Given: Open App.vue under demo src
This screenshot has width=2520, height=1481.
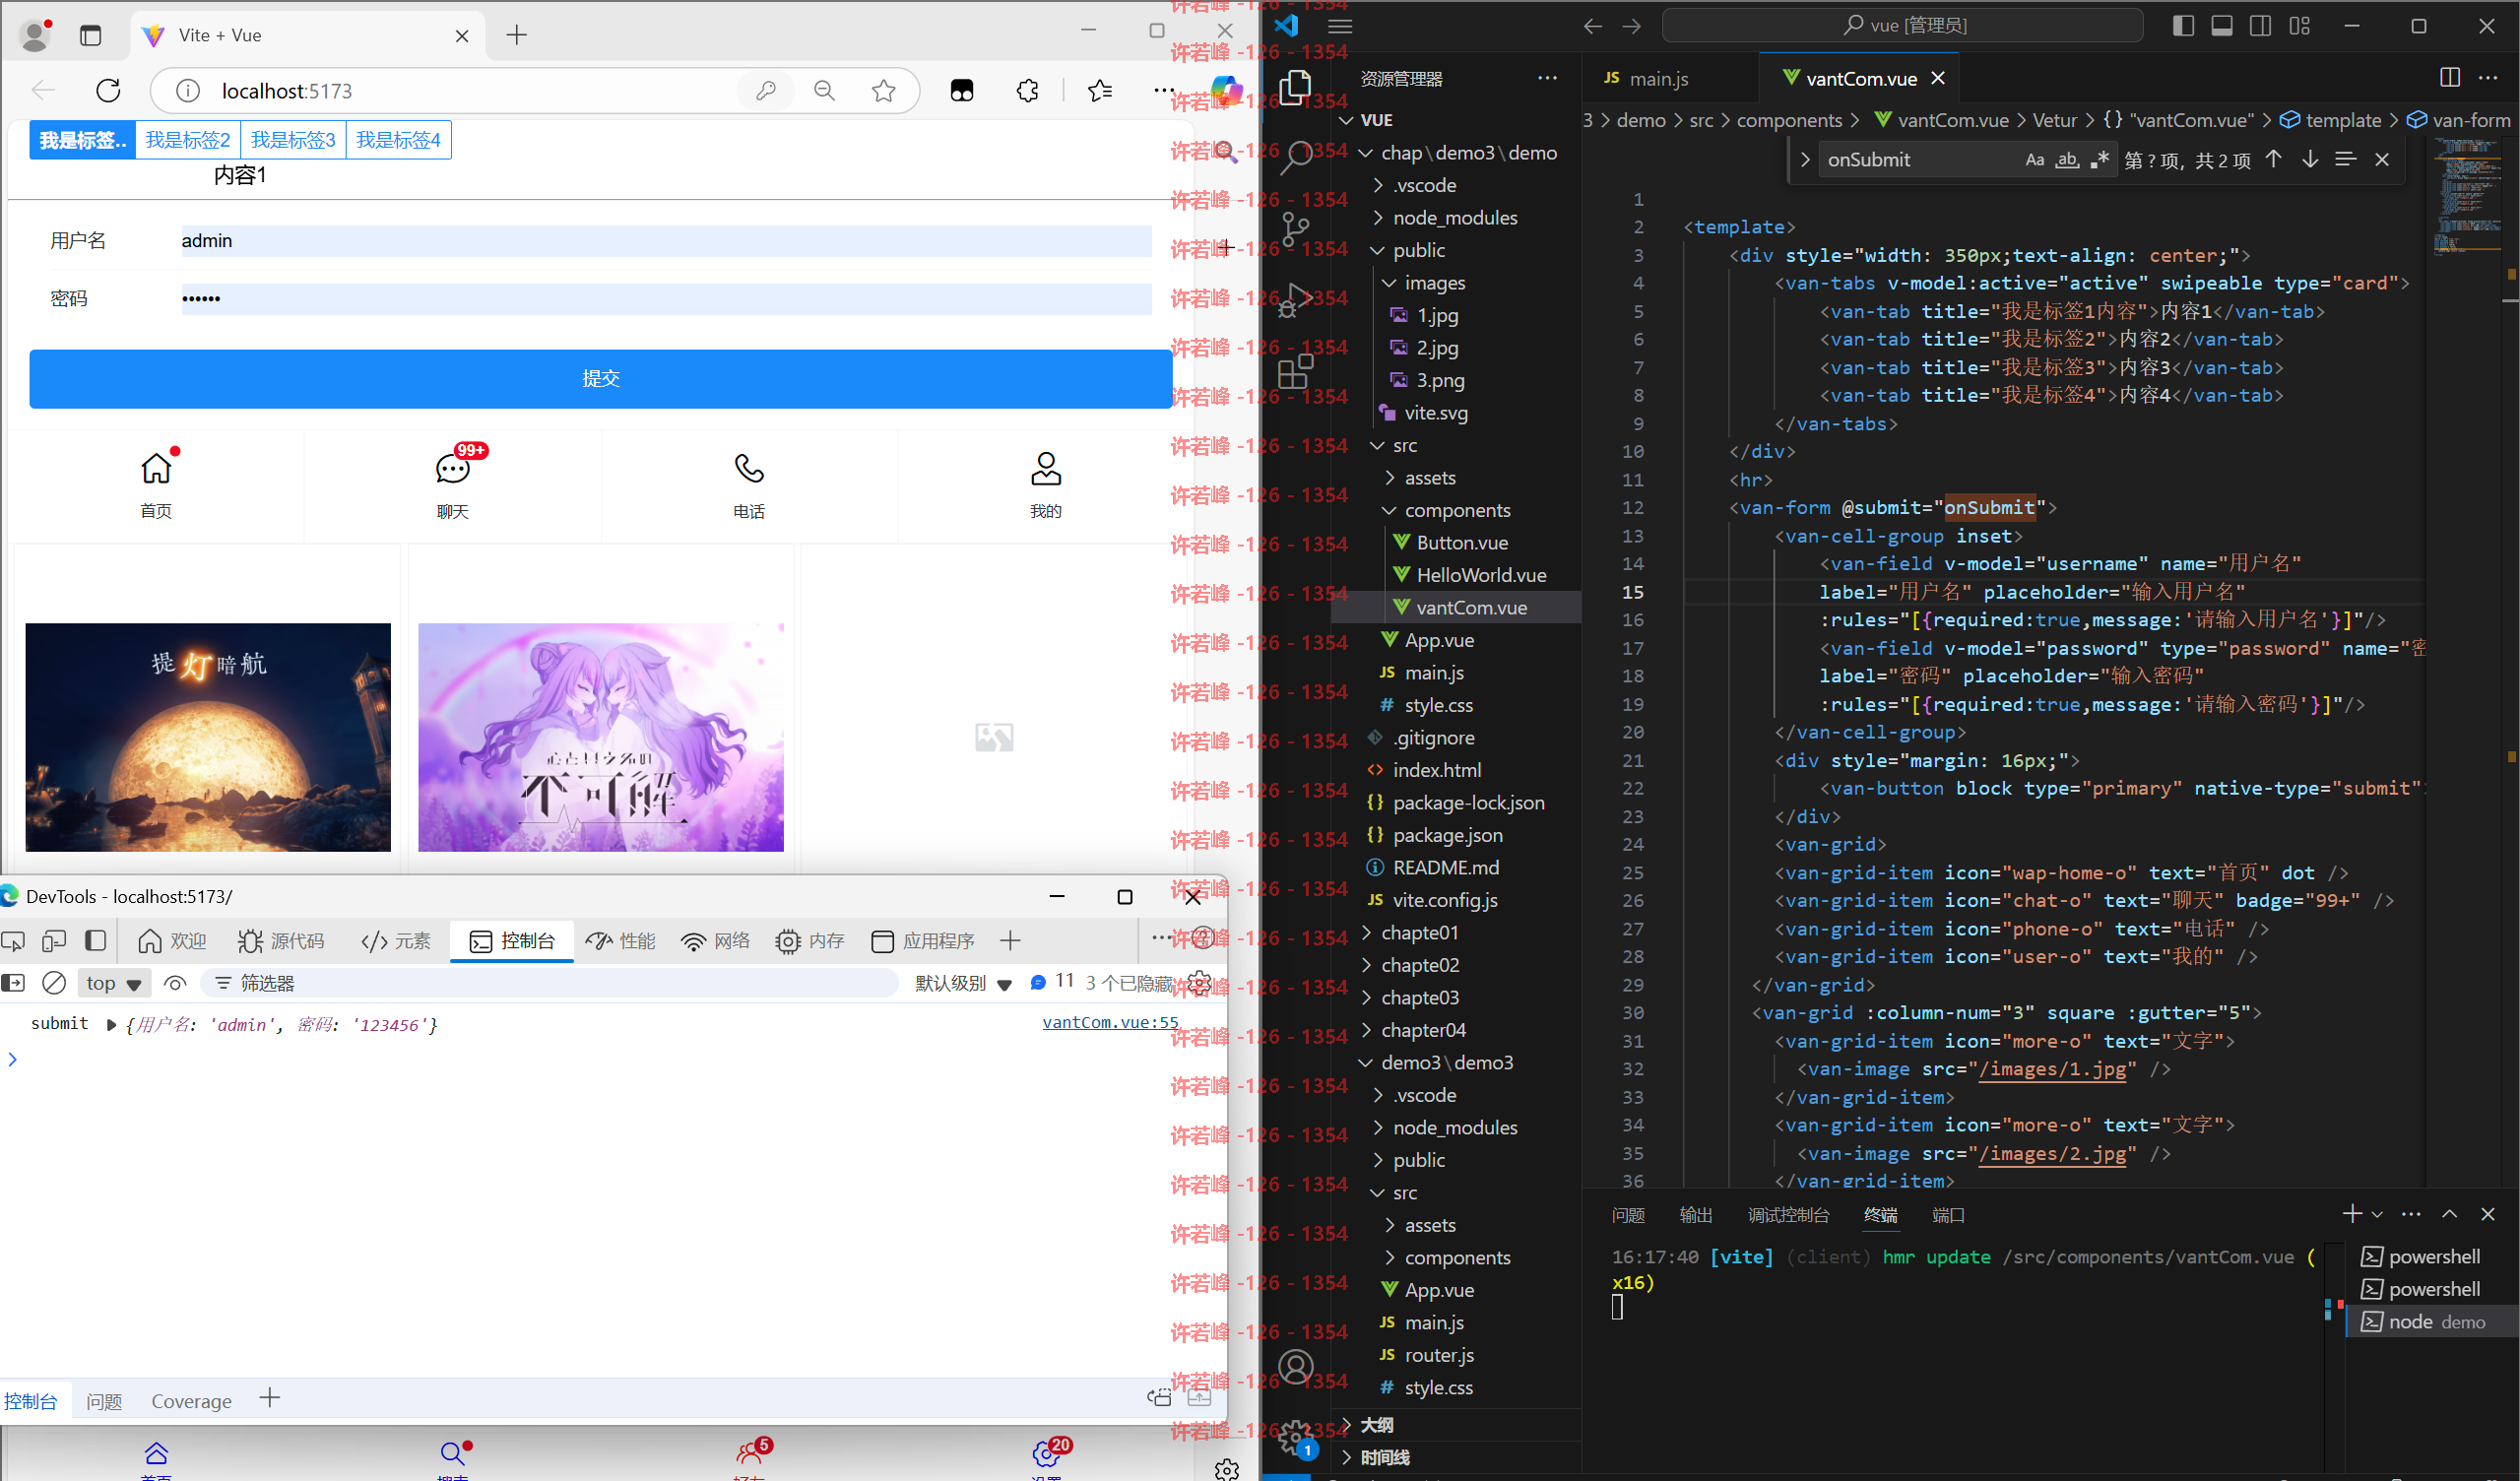Looking at the screenshot, I should pyautogui.click(x=1439, y=640).
